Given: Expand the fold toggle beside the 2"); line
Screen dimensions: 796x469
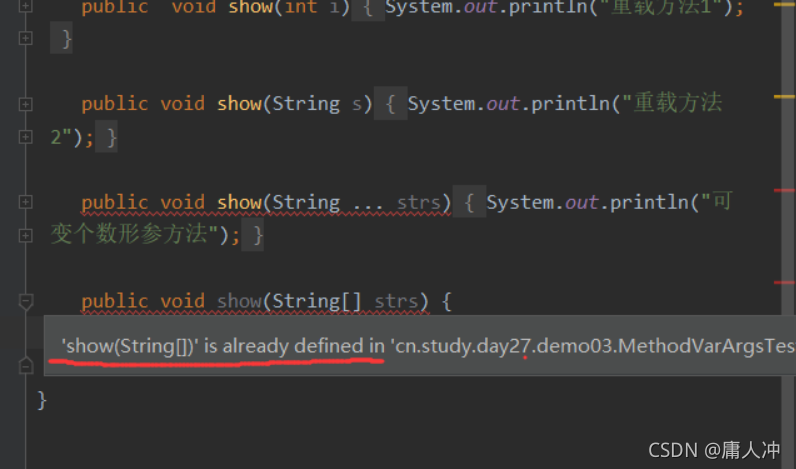Looking at the screenshot, I should coord(25,137).
